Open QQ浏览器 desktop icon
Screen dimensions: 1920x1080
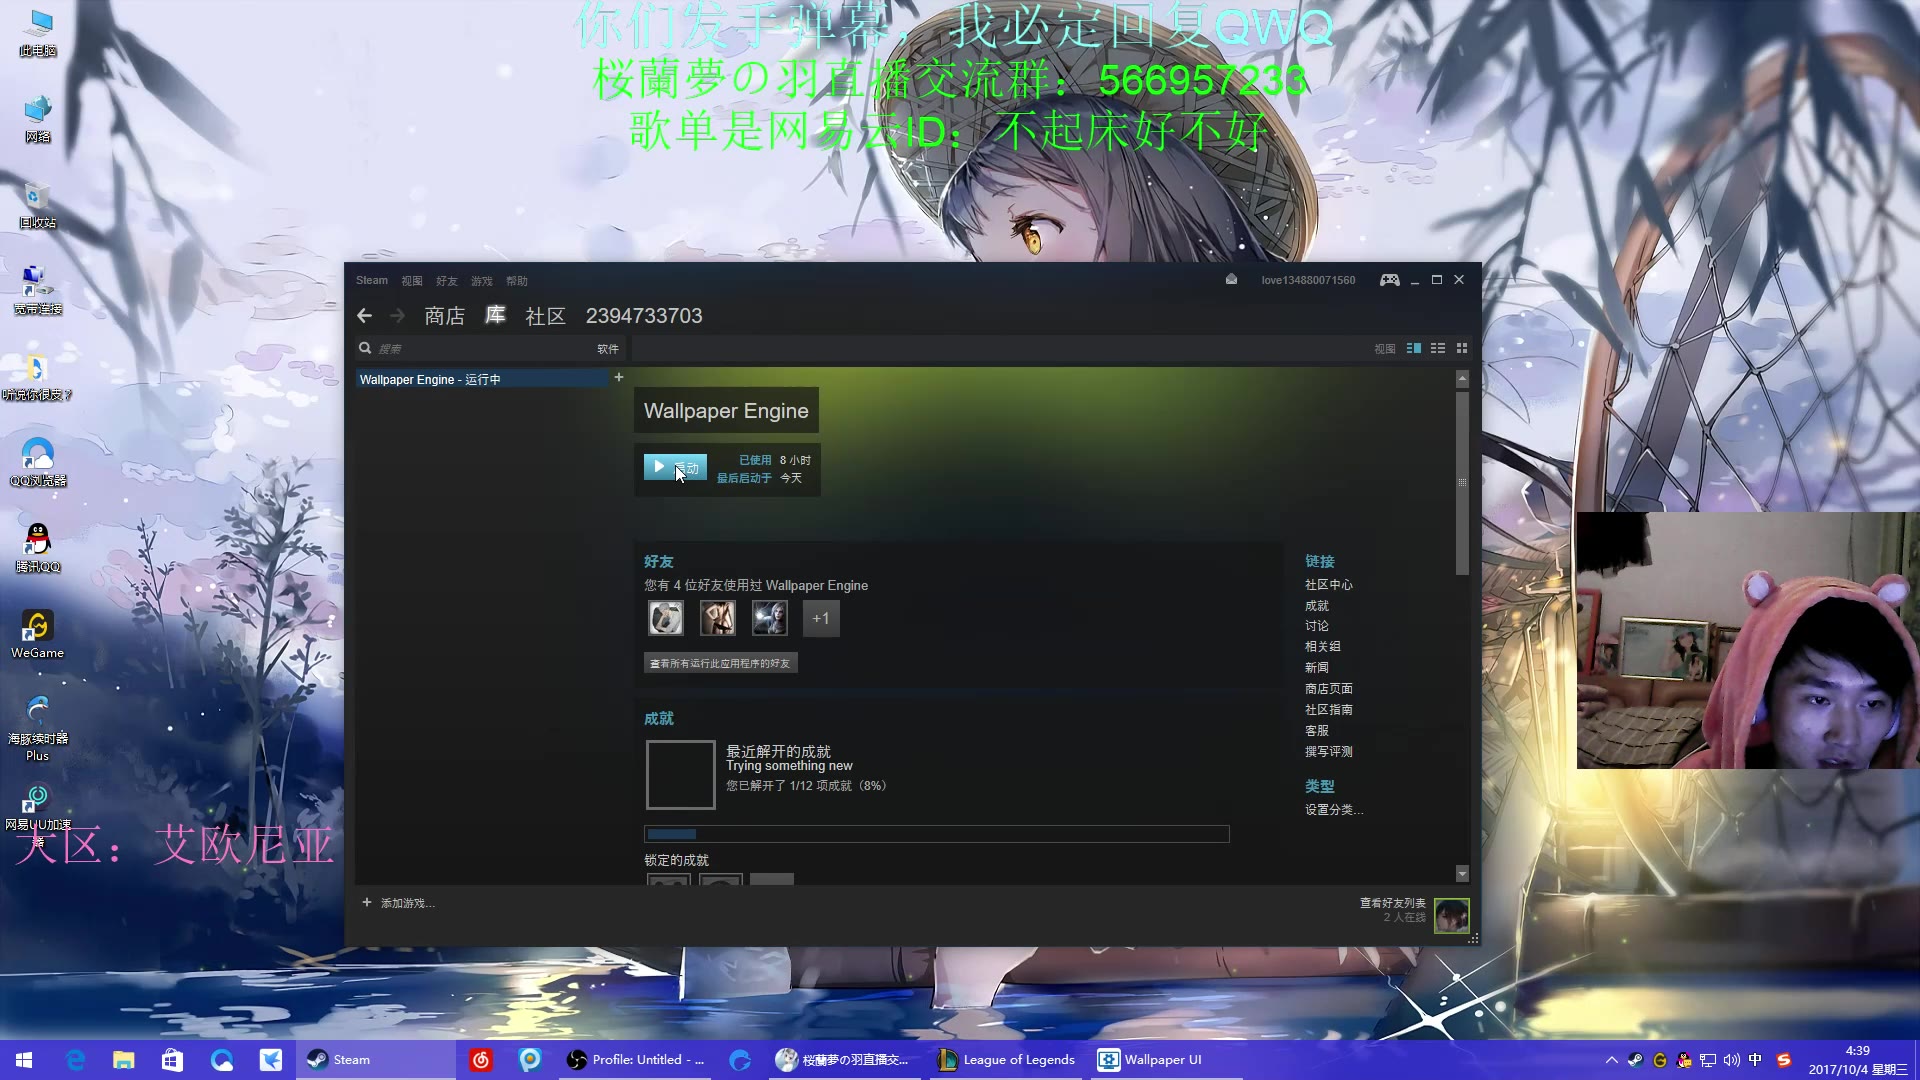pyautogui.click(x=38, y=461)
